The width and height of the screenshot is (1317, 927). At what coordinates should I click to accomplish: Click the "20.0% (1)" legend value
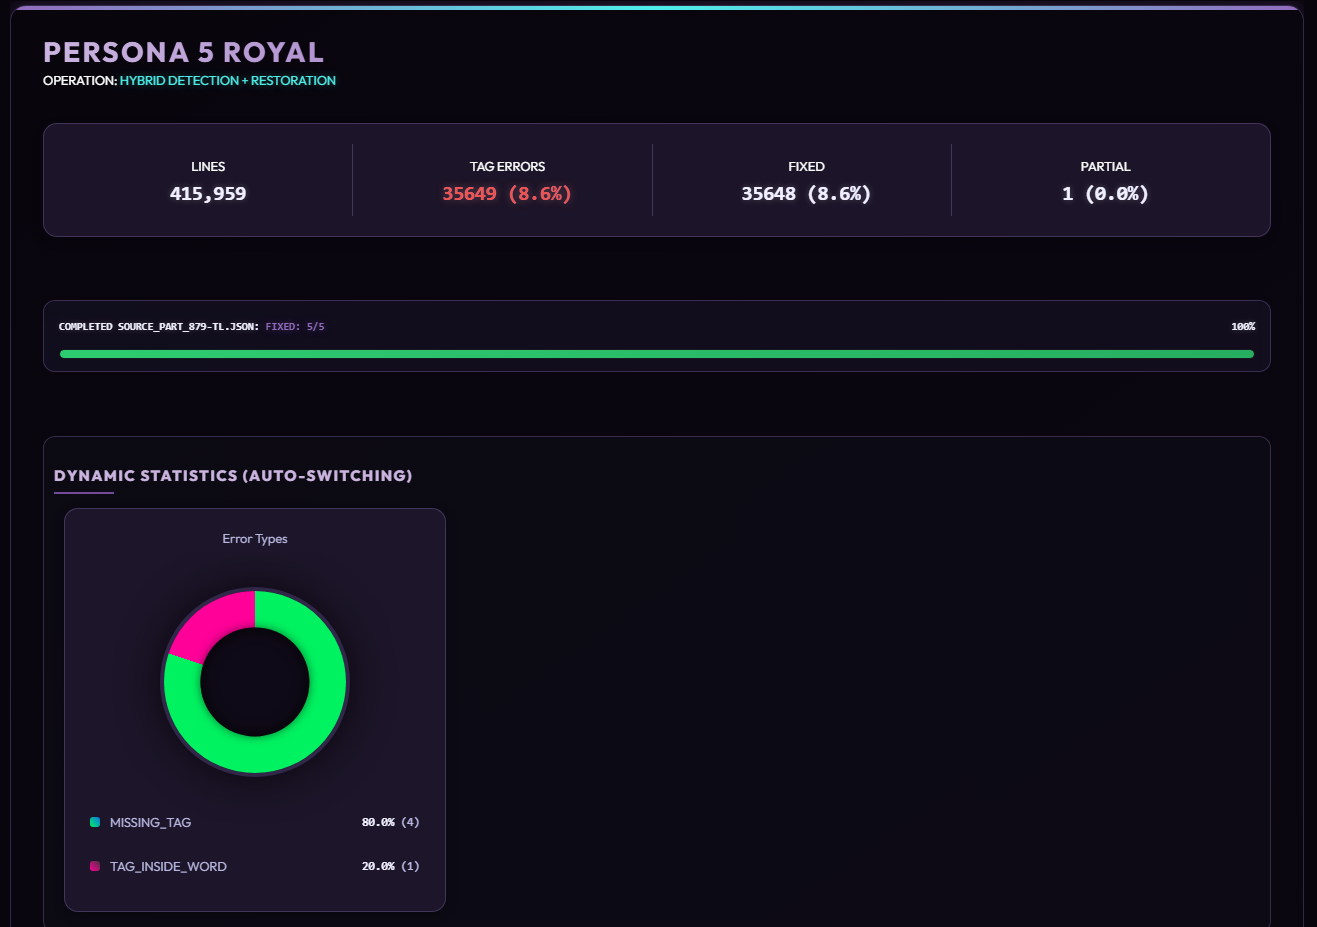coord(391,866)
